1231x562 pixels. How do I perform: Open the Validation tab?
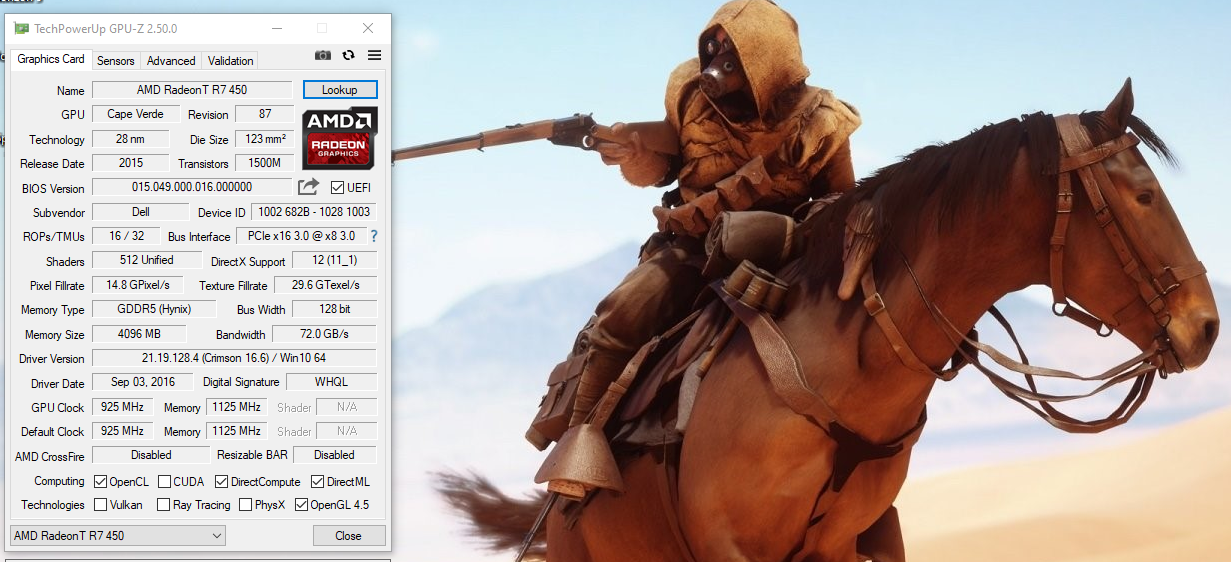tap(230, 60)
